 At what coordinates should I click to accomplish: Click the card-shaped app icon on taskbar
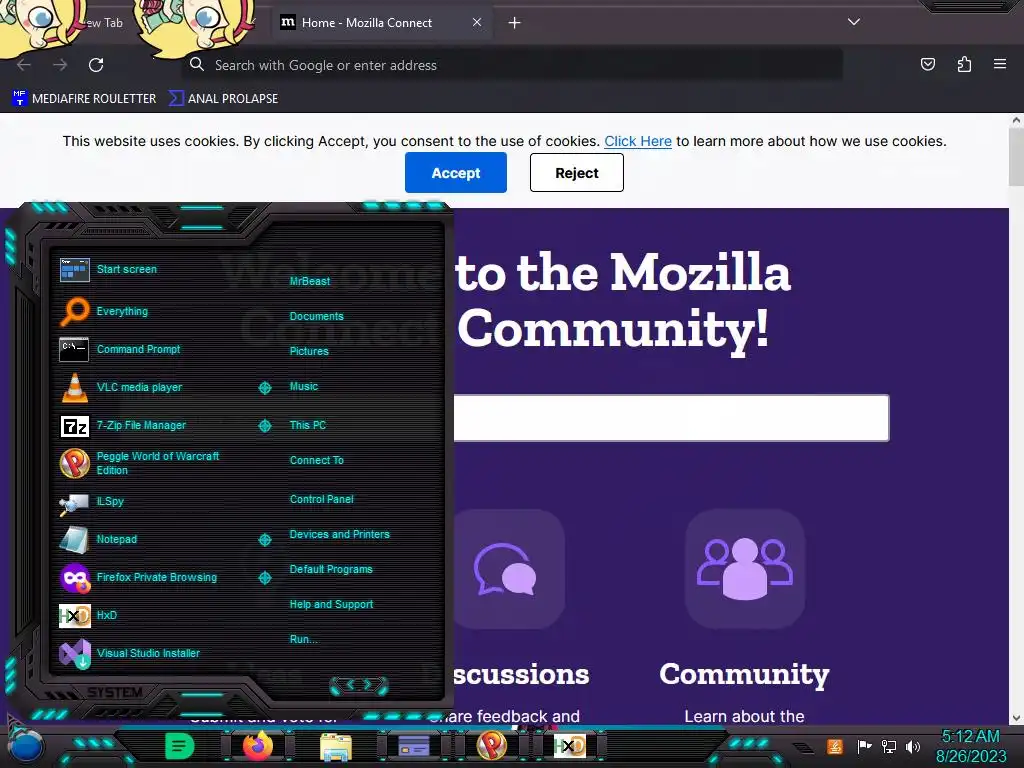[x=414, y=746]
